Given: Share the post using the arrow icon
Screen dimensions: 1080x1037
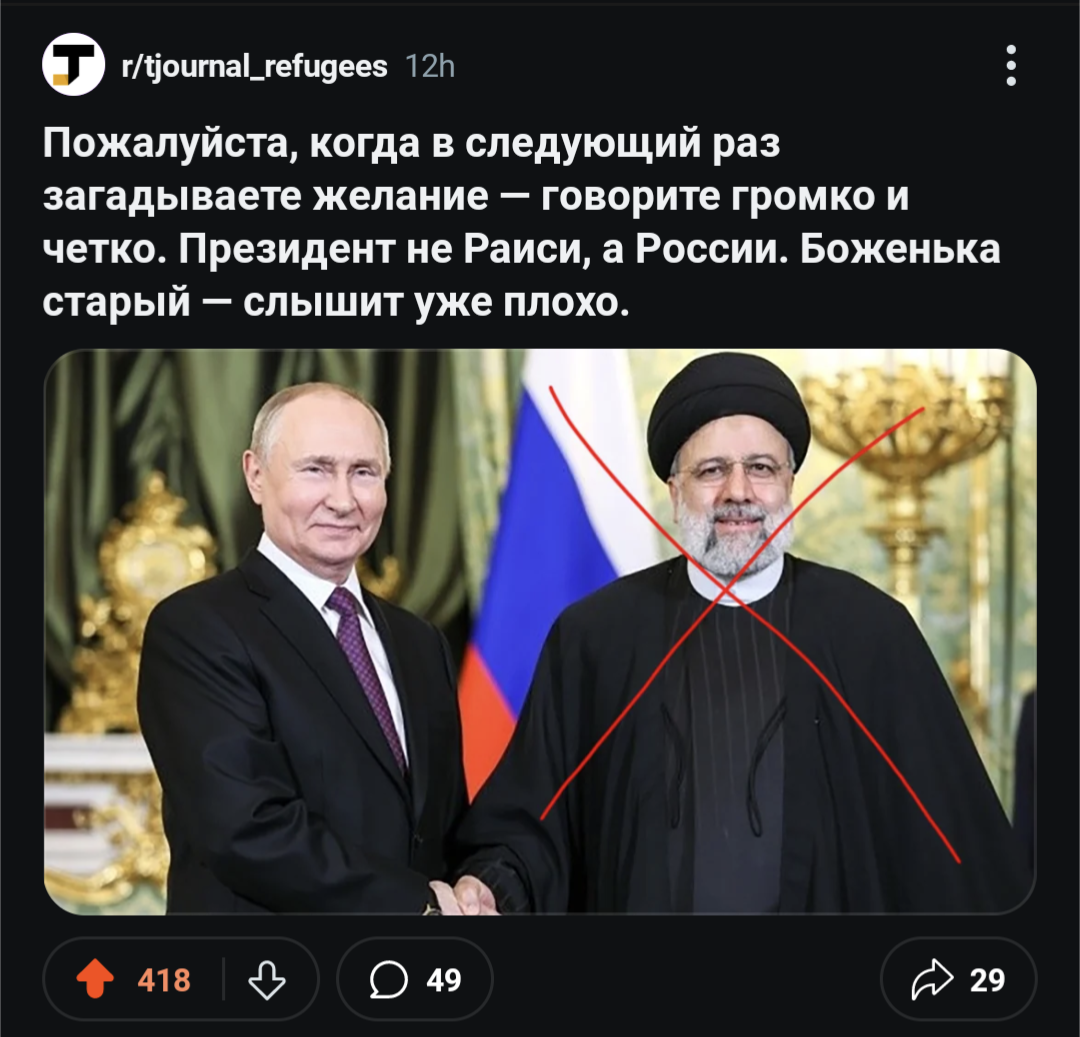Looking at the screenshot, I should (932, 979).
